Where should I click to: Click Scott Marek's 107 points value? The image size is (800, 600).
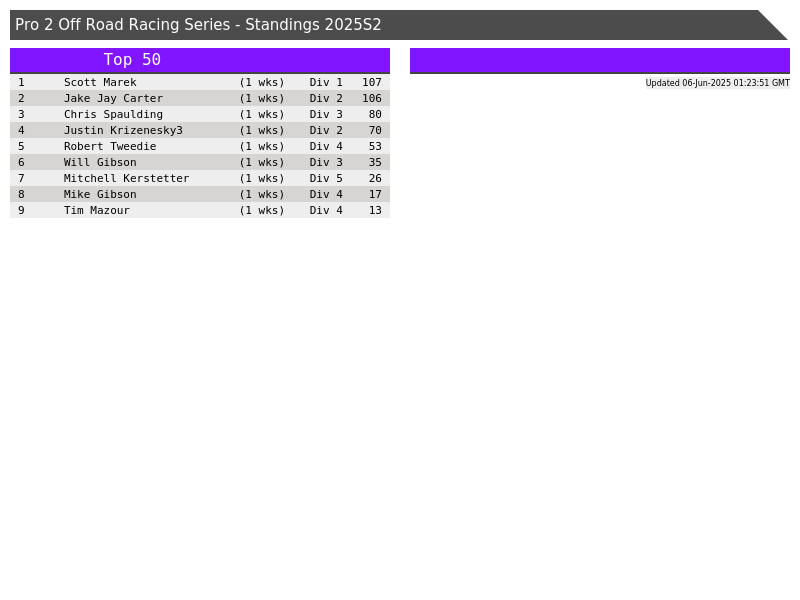coord(371,83)
